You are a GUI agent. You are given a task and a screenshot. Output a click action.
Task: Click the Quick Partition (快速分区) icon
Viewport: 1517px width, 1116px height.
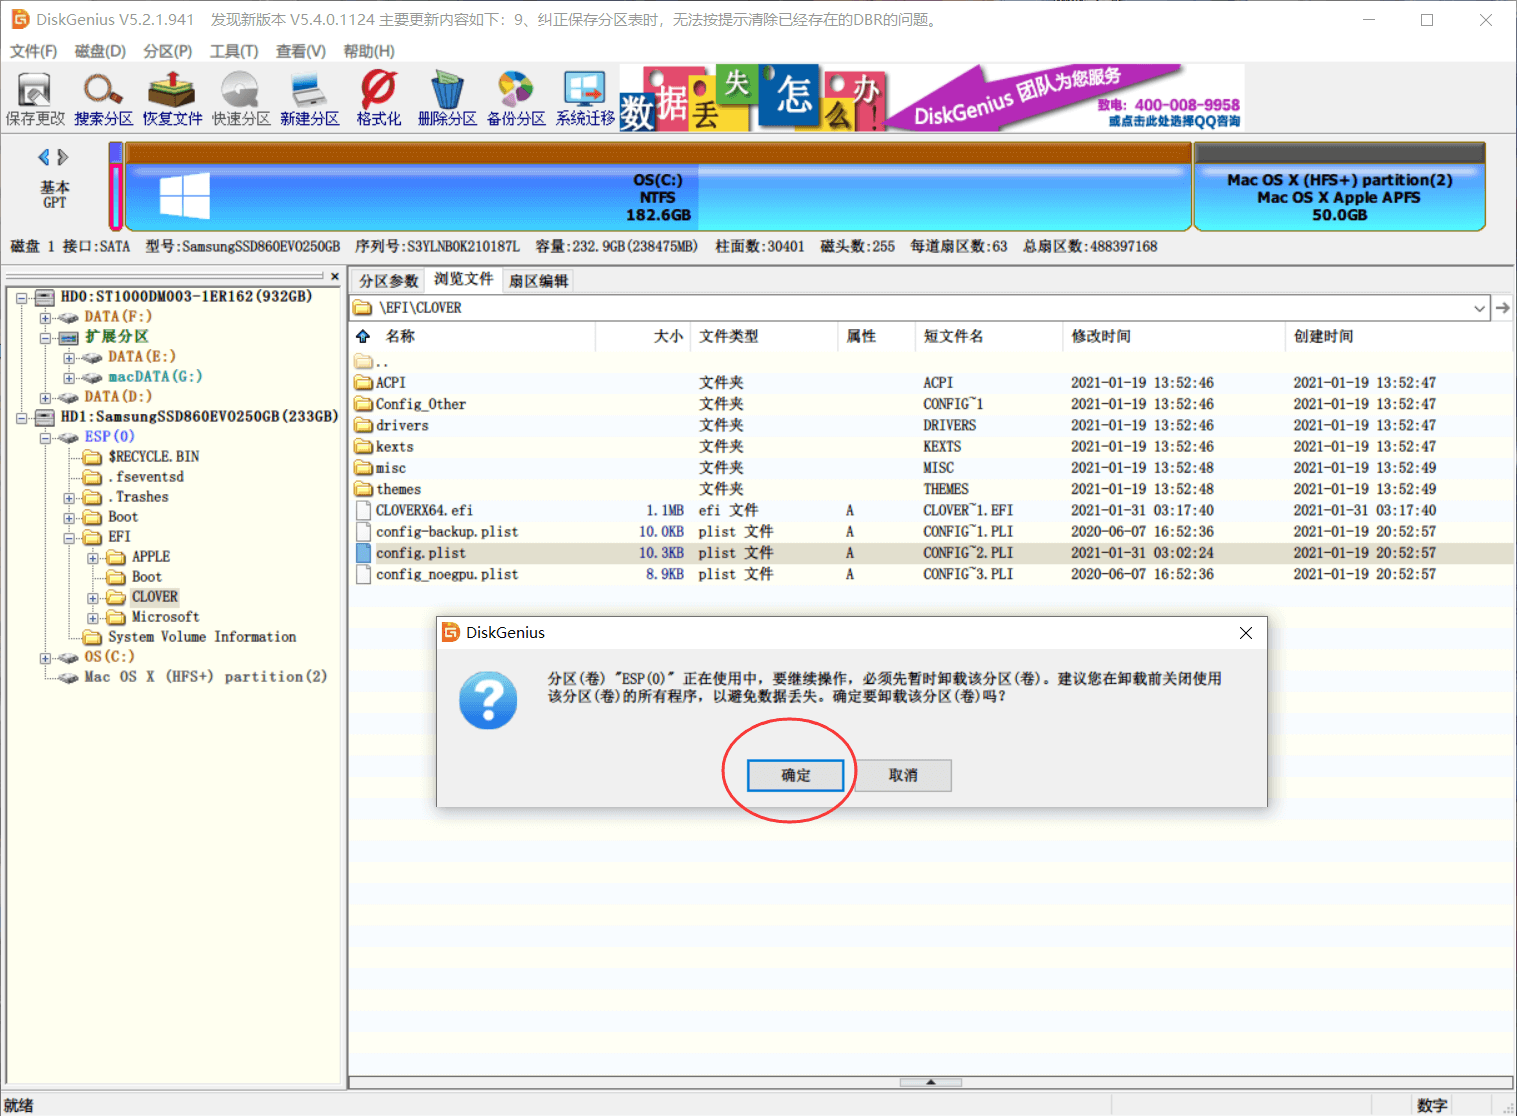pos(241,98)
